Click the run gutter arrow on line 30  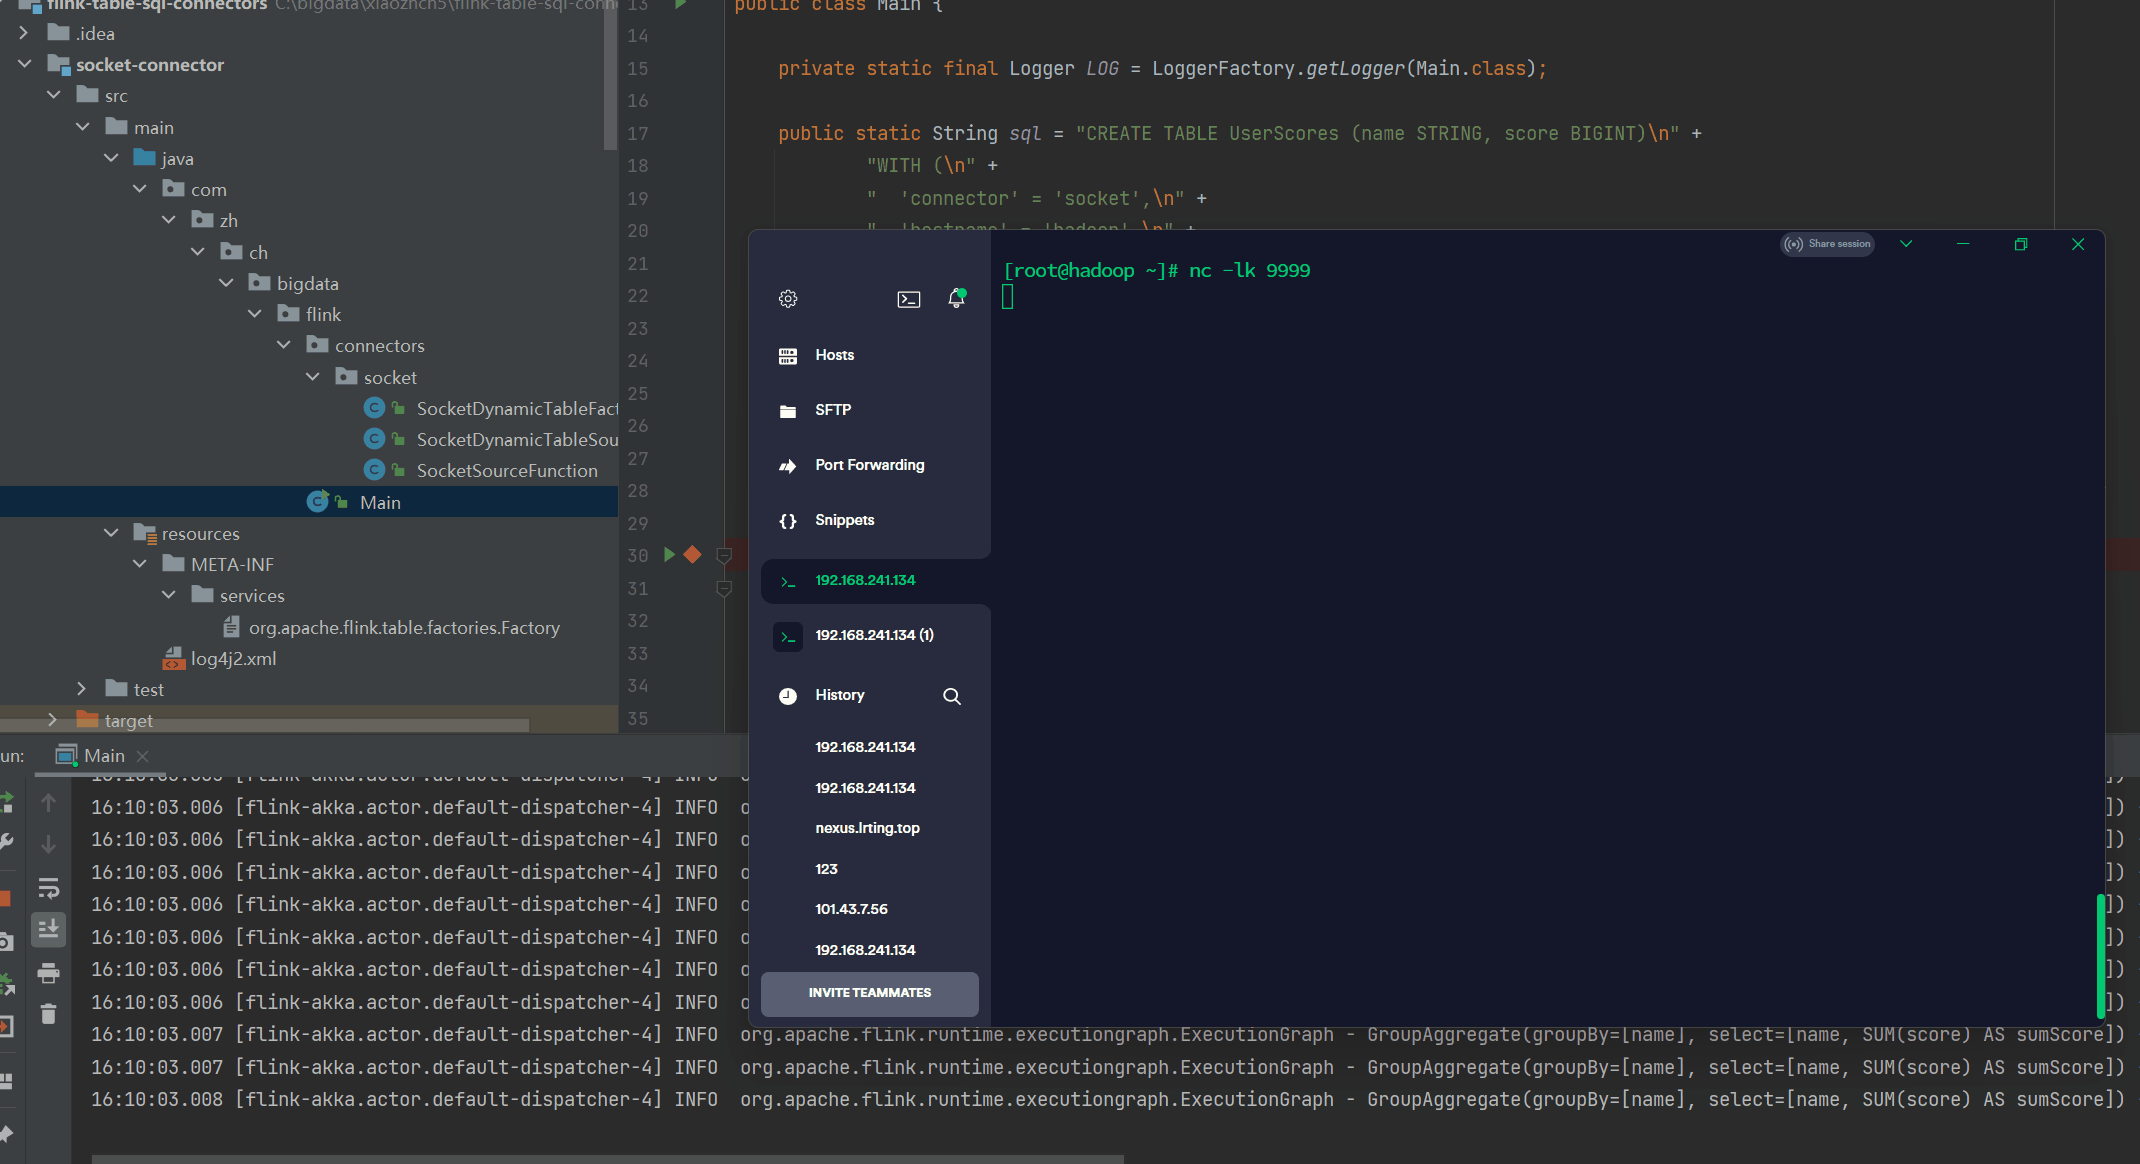coord(669,555)
